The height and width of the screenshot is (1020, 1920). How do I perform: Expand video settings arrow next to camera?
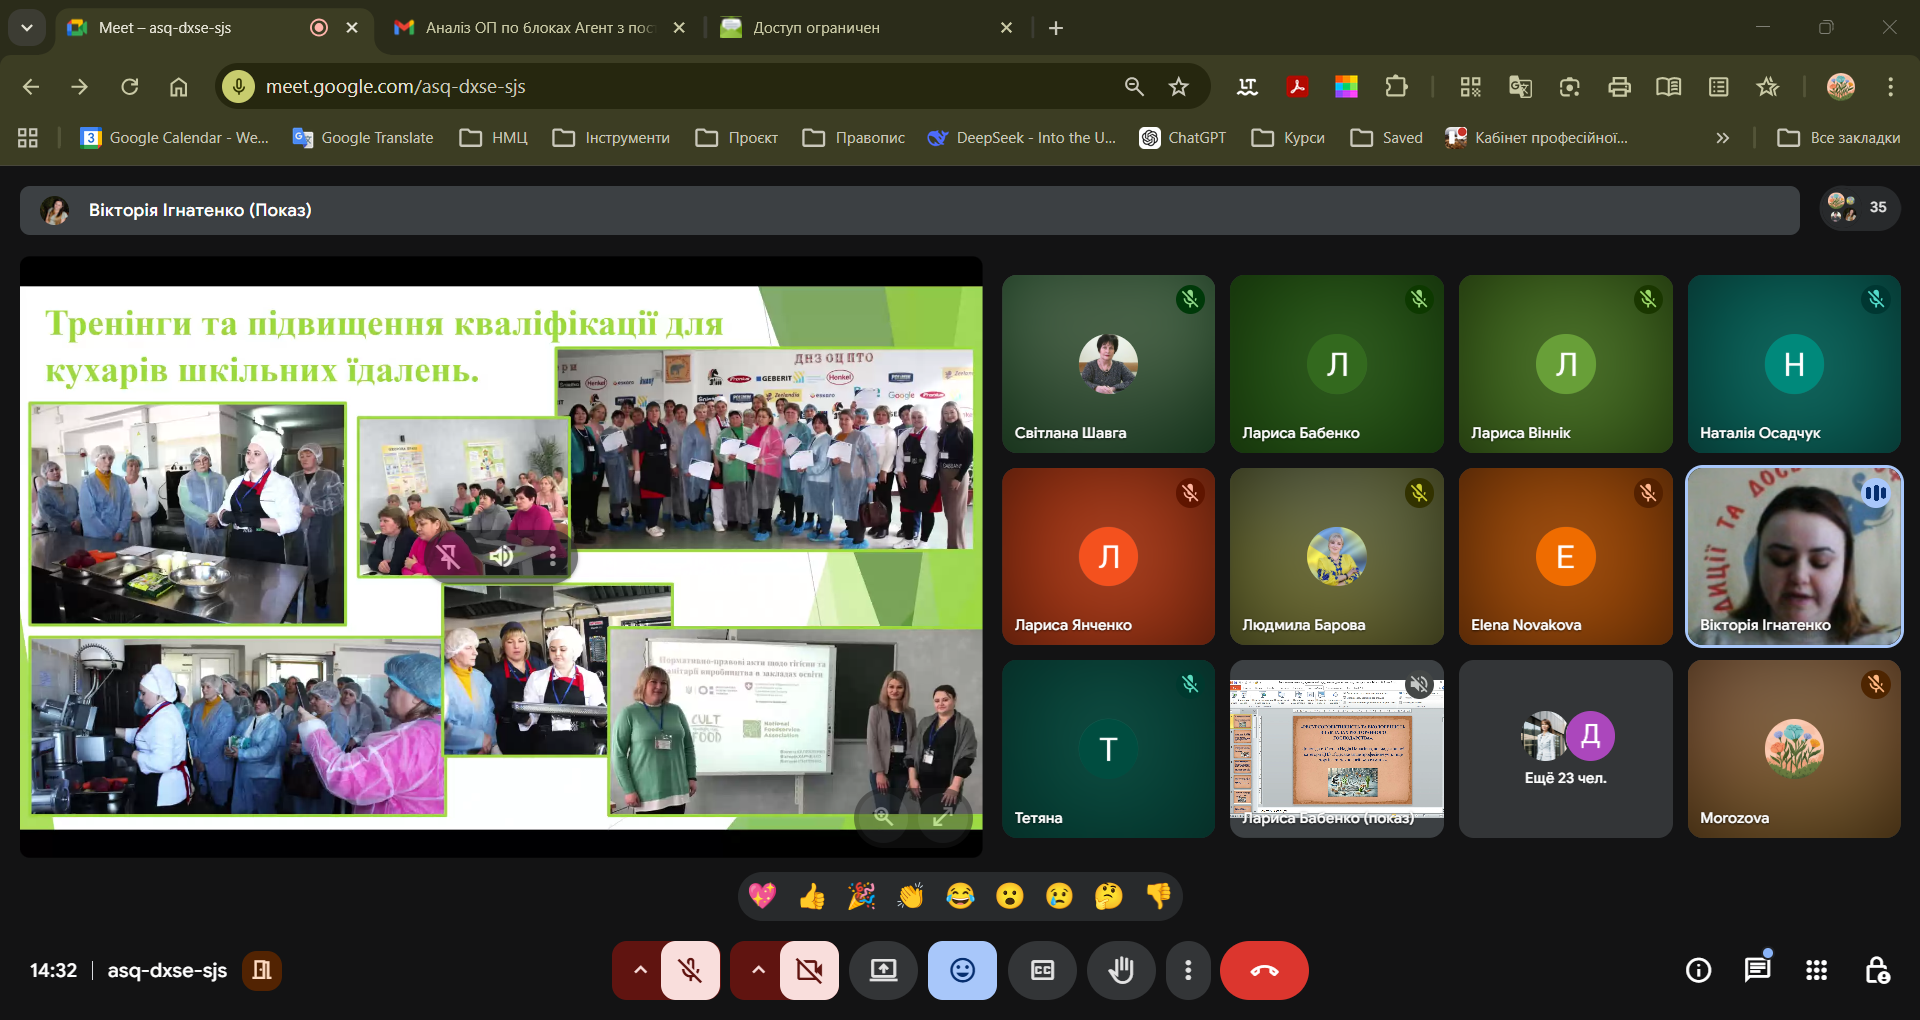758,970
